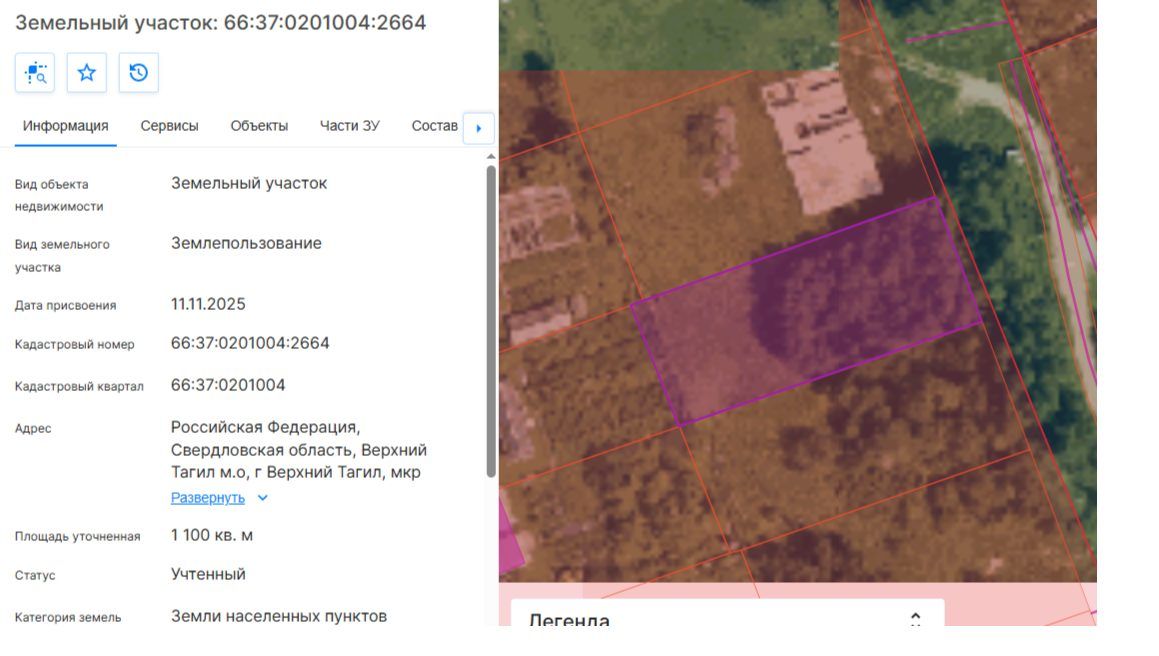1159x656 pixels.
Task: Click the Площадь уточненная label
Action: click(x=78, y=536)
